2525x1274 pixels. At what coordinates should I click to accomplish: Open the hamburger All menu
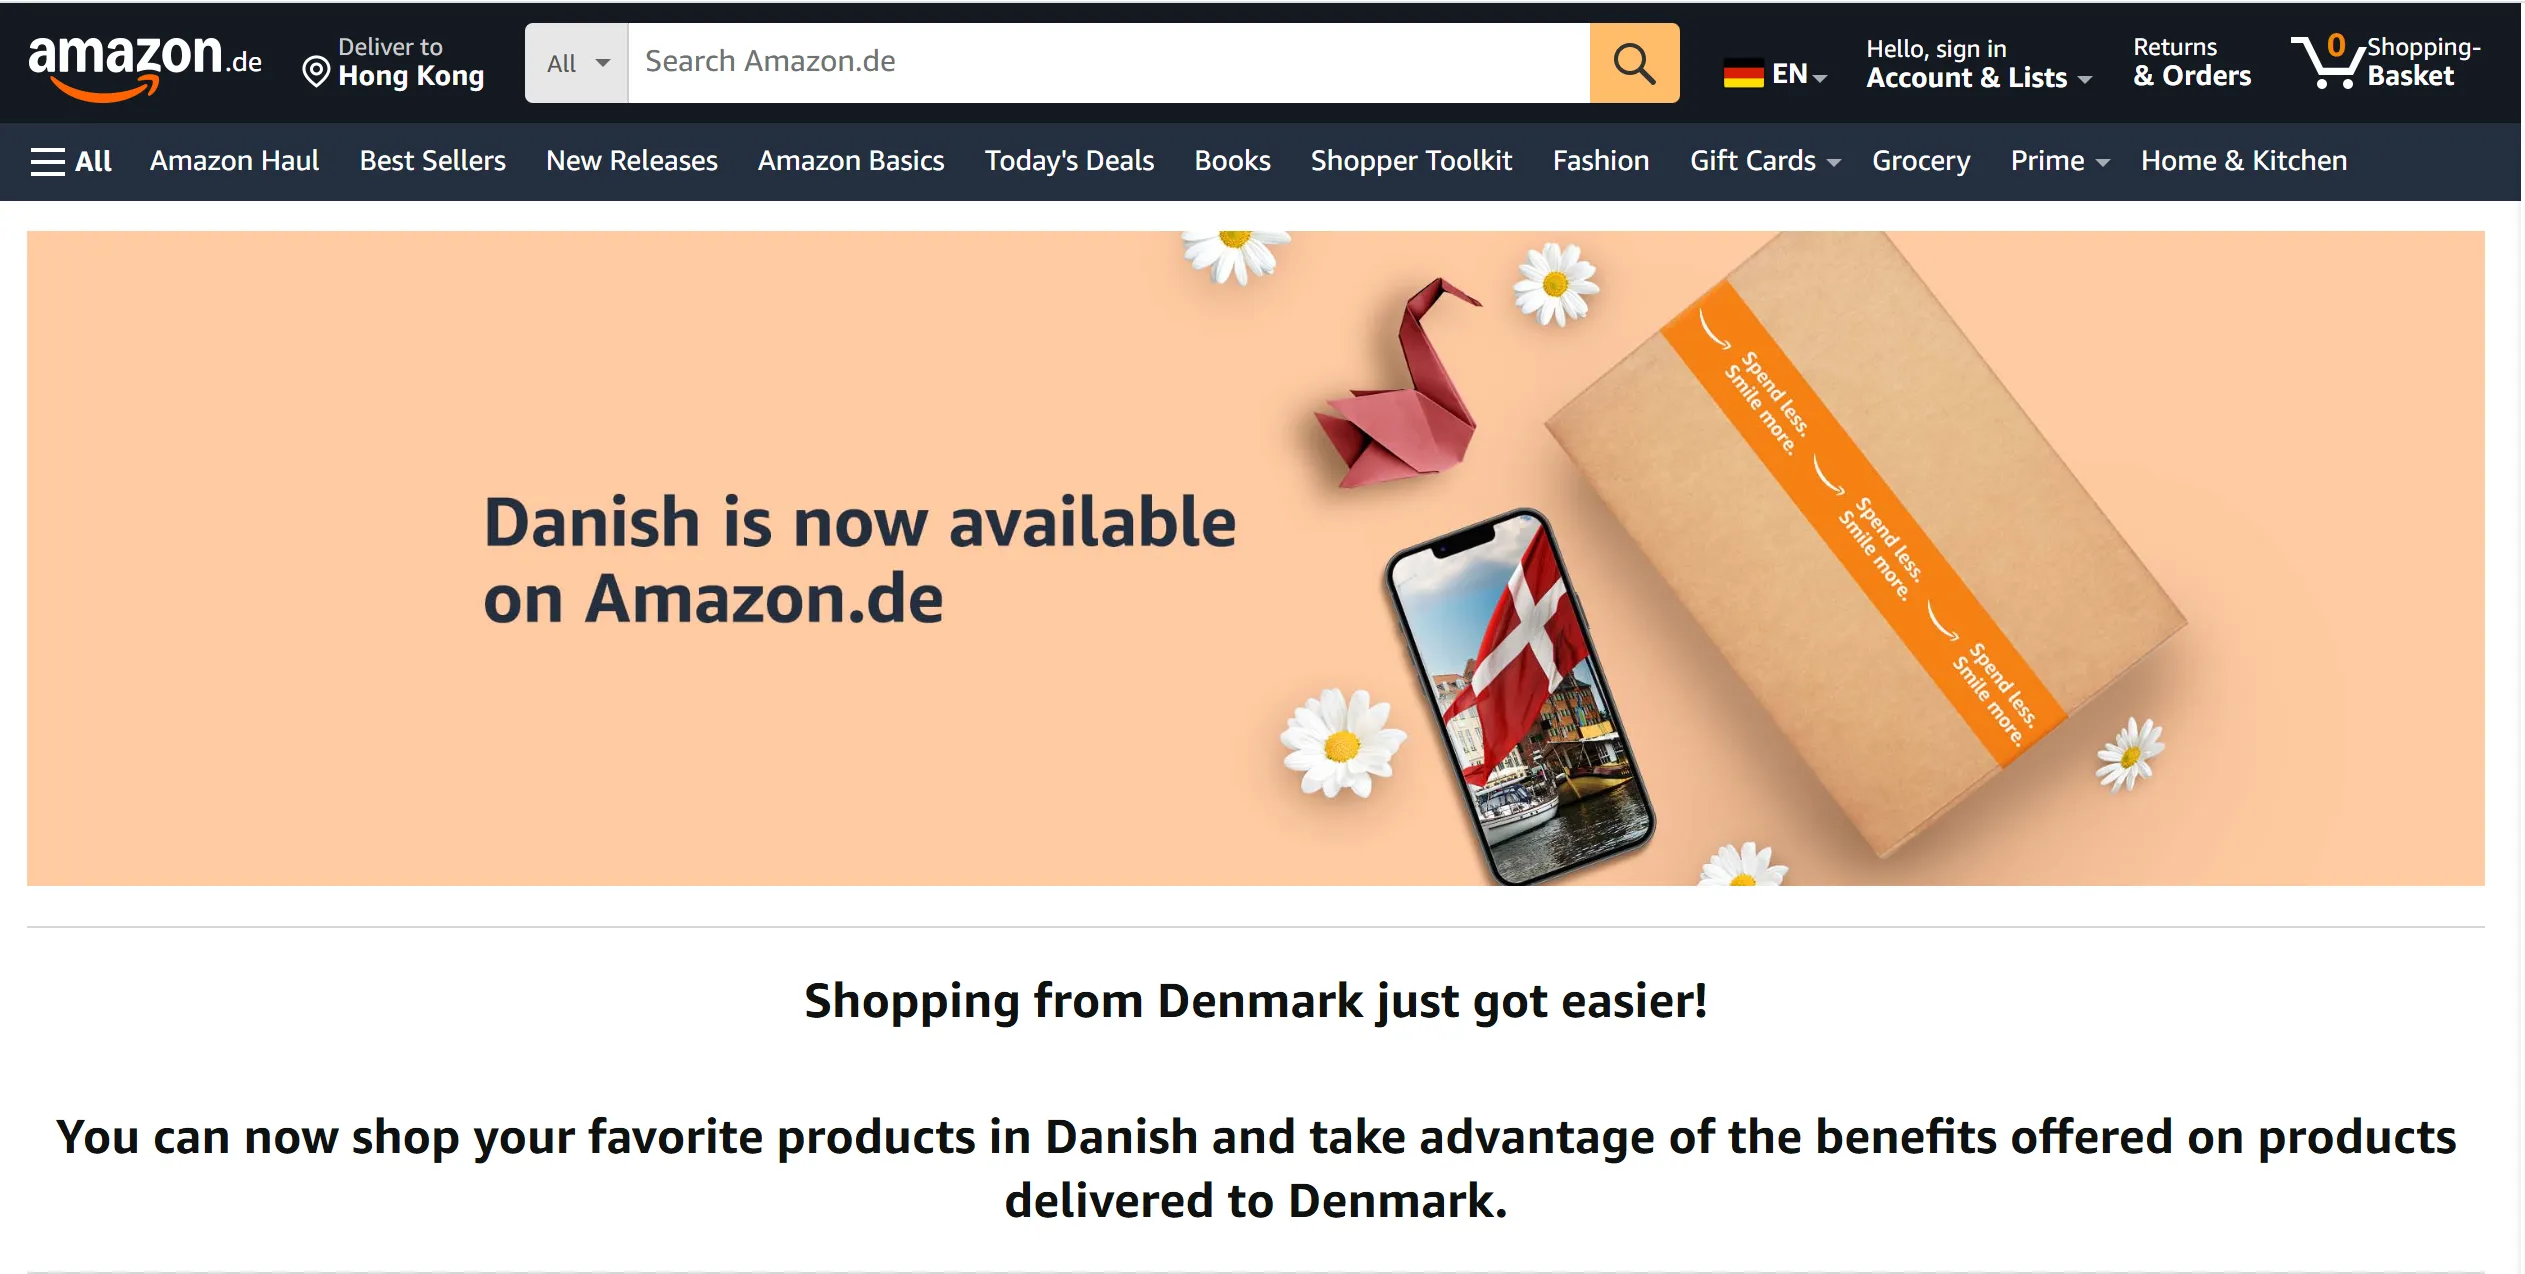tap(71, 161)
